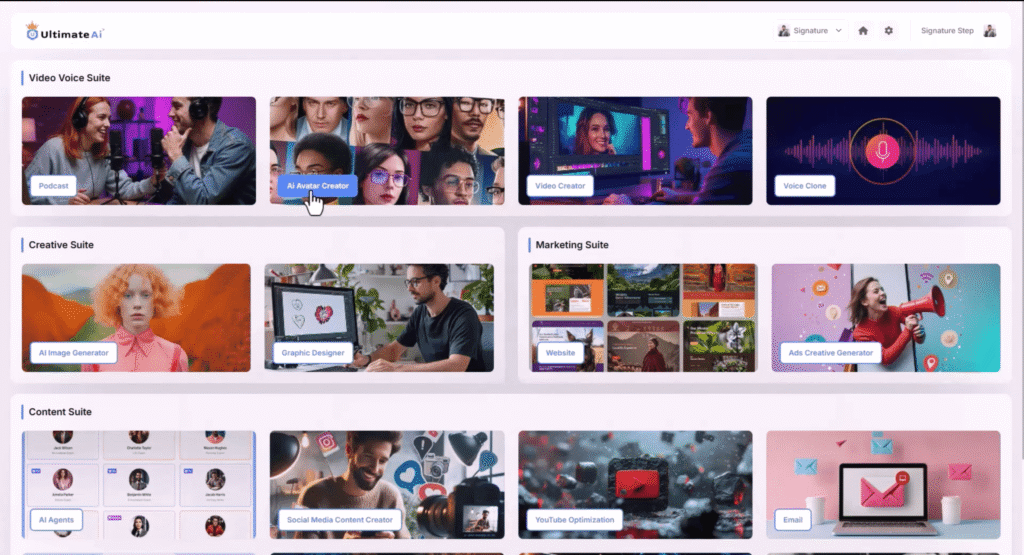The width and height of the screenshot is (1024, 555).
Task: Launch the Graphic Designer tool
Action: tap(315, 353)
